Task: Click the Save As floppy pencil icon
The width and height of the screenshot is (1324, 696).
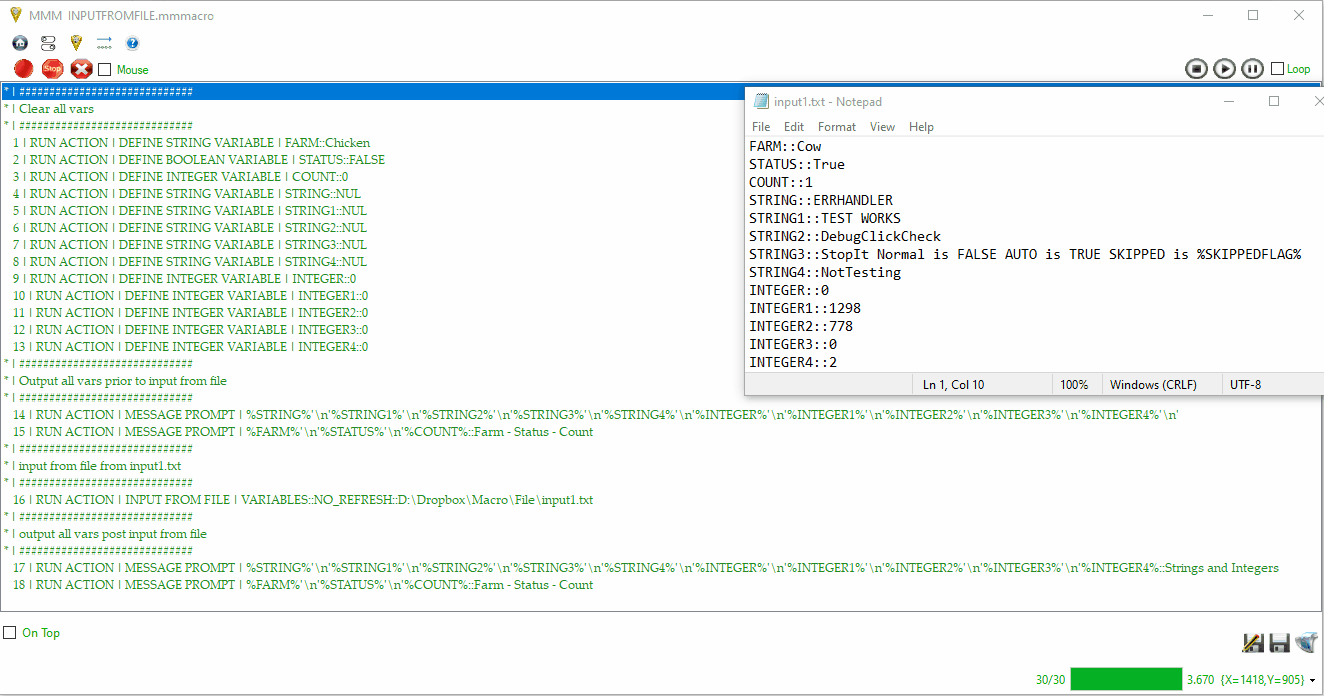Action: [x=1252, y=643]
